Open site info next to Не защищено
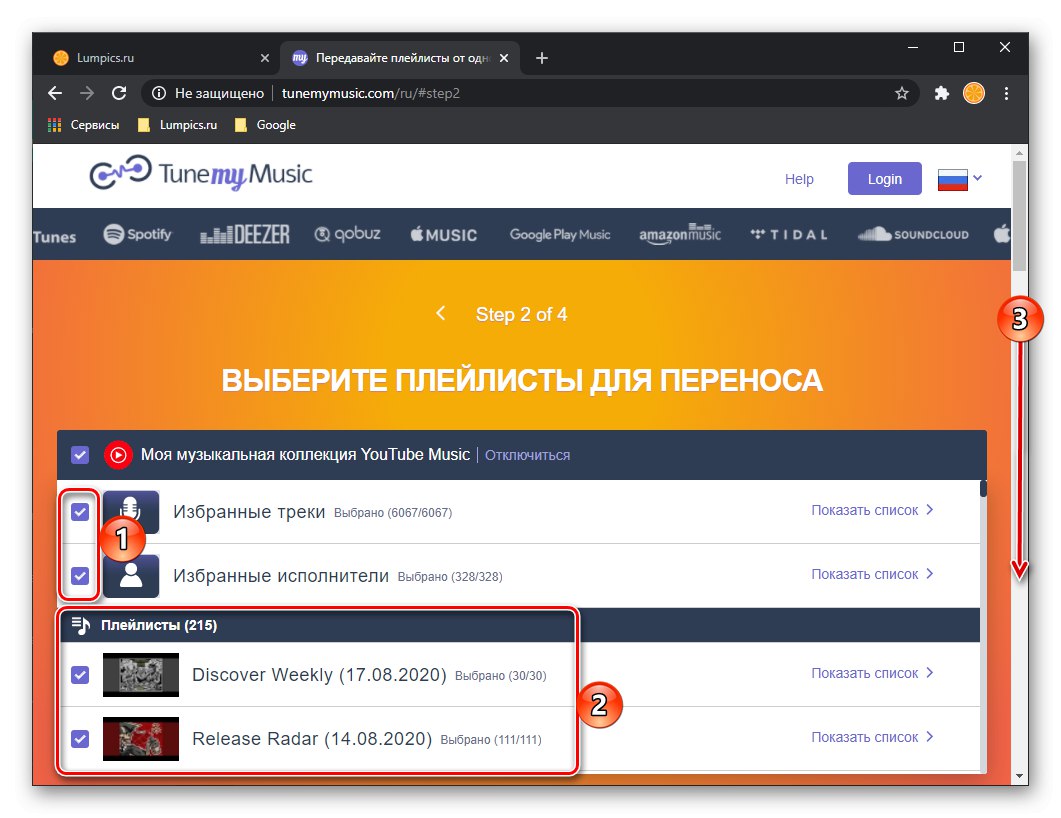1061x818 pixels. tap(158, 93)
